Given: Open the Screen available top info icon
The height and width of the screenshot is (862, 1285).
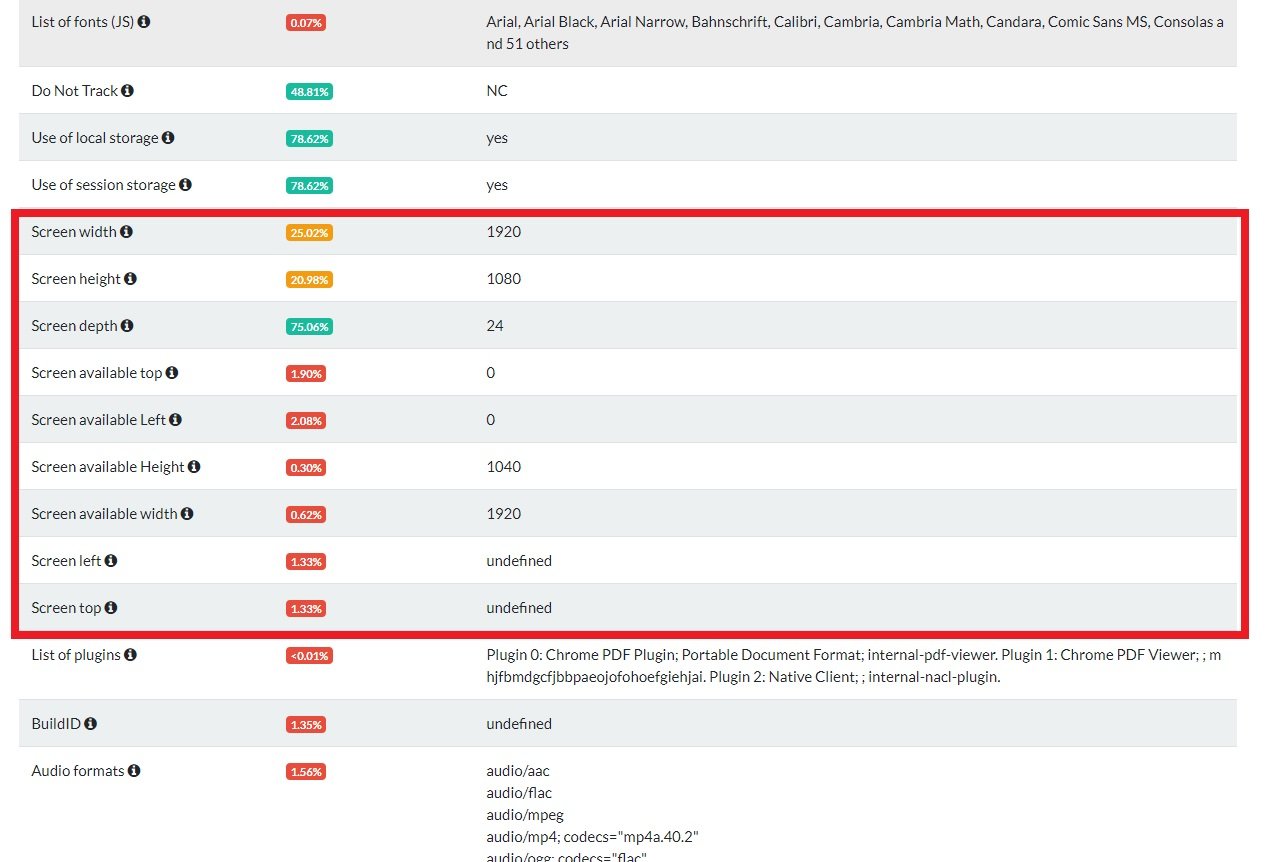Looking at the screenshot, I should pyautogui.click(x=172, y=373).
